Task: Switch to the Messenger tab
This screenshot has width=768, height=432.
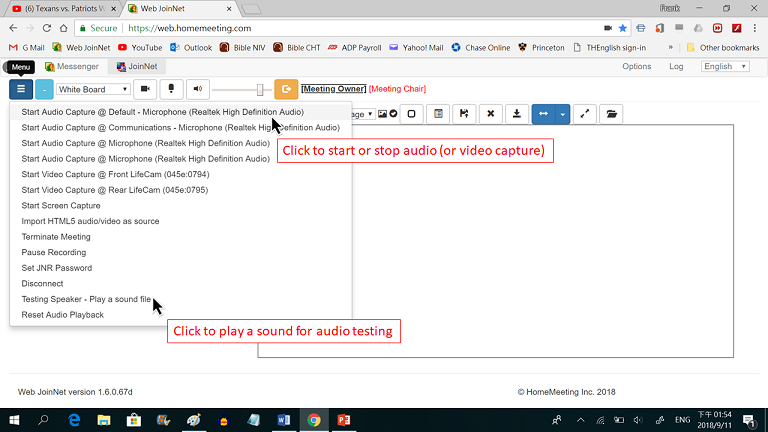Action: tap(72, 66)
